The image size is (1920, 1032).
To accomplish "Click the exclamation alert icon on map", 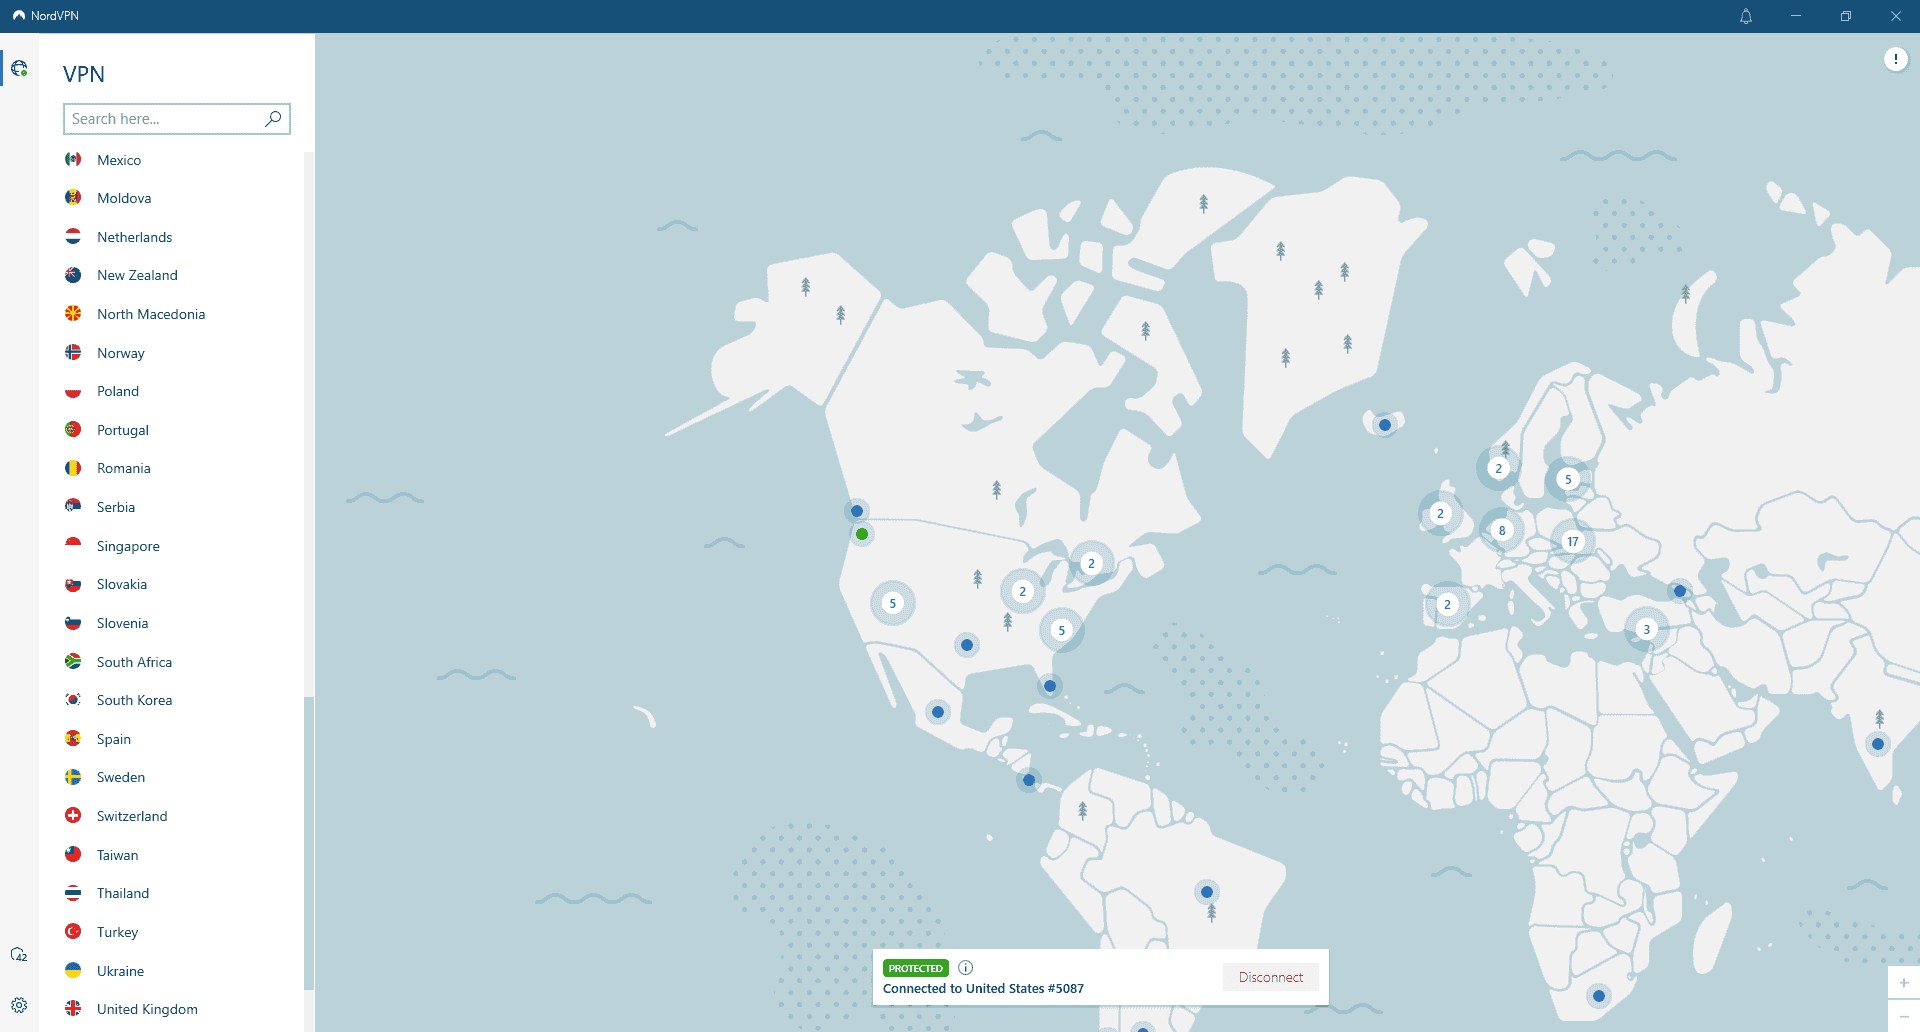I will click(1895, 60).
